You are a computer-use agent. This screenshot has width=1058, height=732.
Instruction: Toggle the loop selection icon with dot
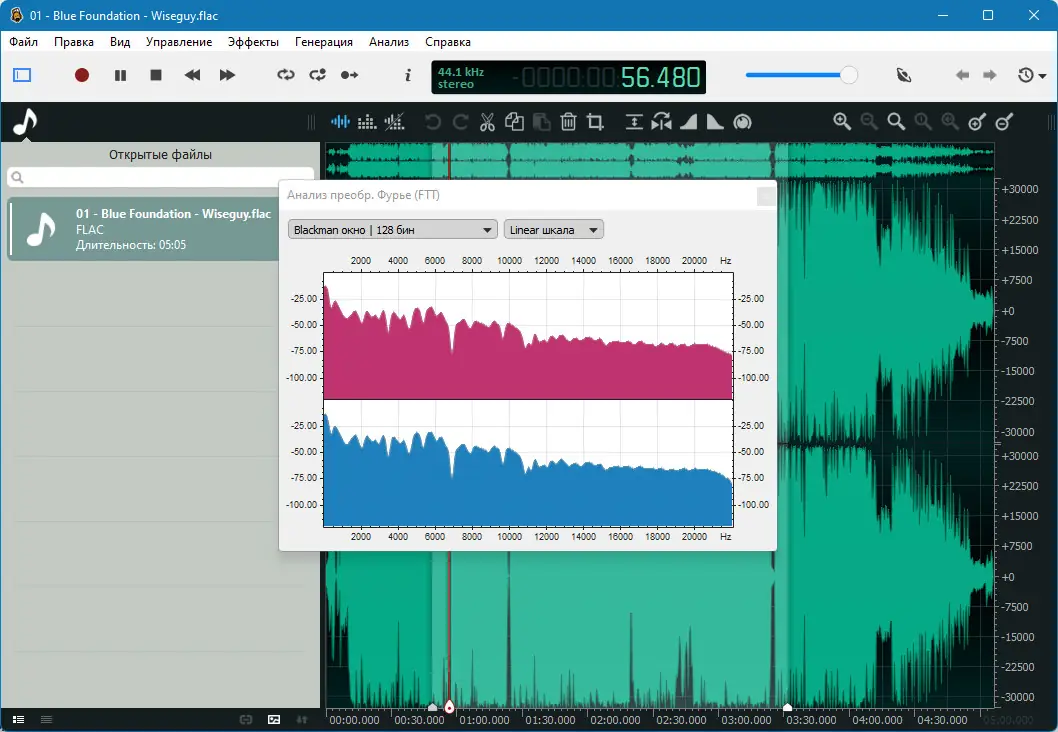(x=318, y=75)
